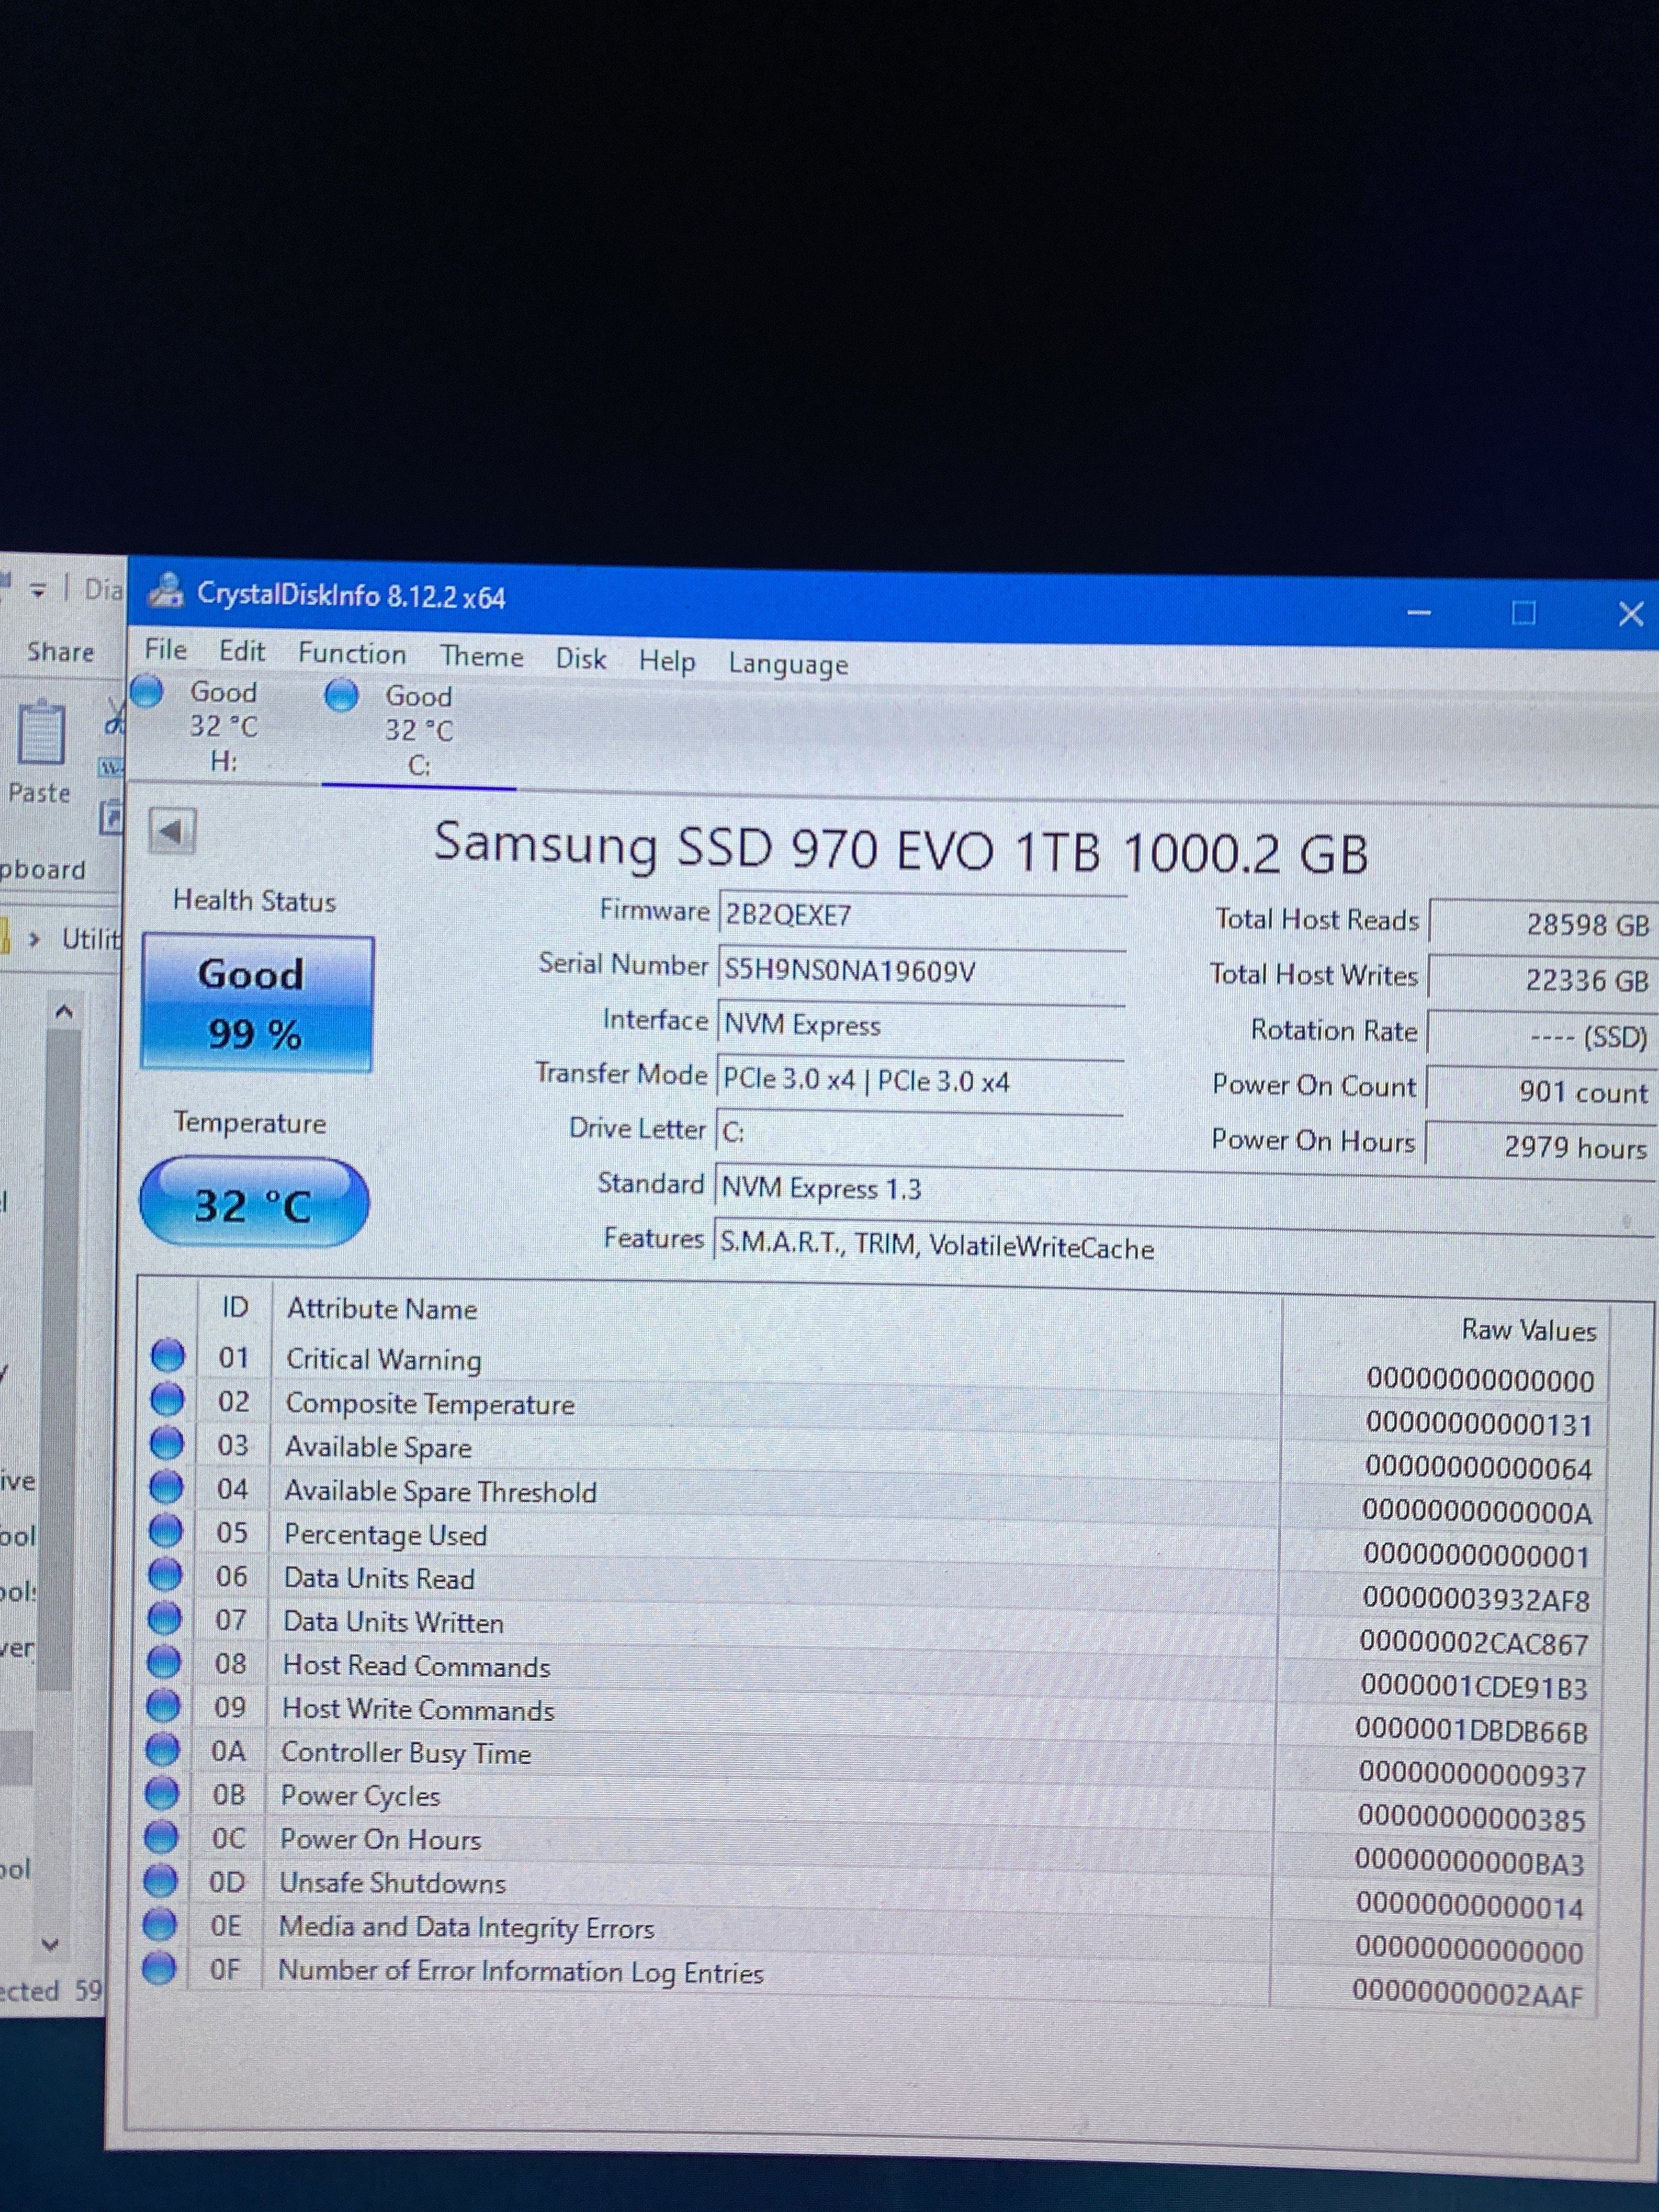The width and height of the screenshot is (1659, 2212).
Task: Select the Percentage Used attribute name
Action: tap(385, 1535)
